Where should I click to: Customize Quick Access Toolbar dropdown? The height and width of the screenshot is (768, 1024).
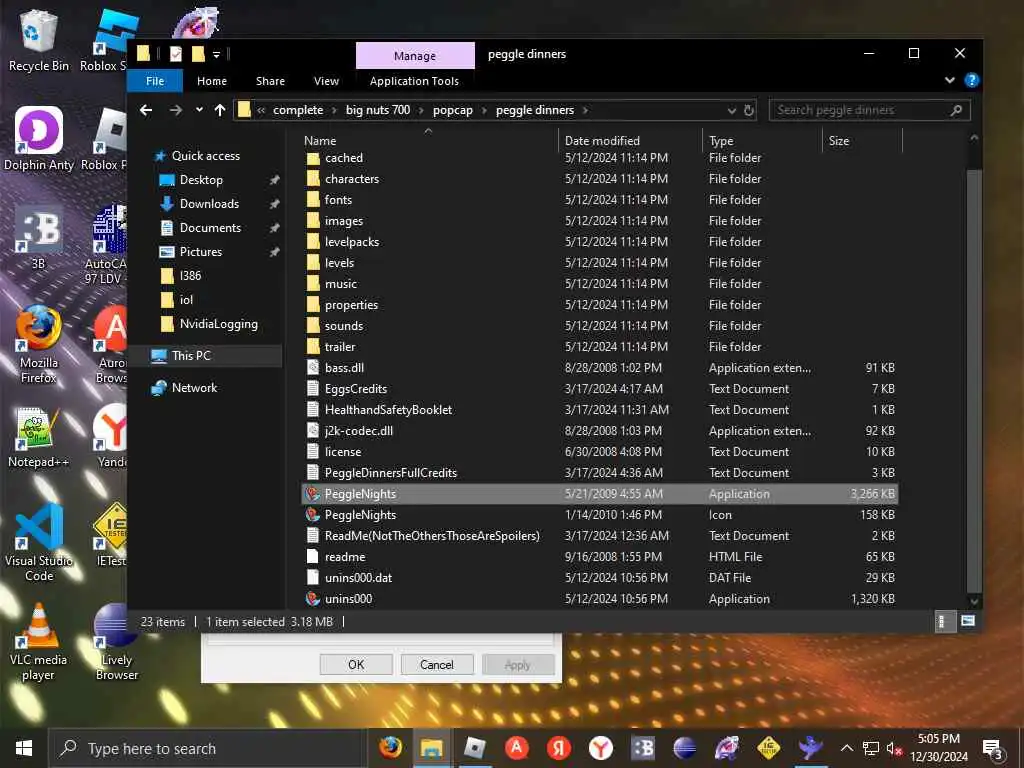click(216, 54)
